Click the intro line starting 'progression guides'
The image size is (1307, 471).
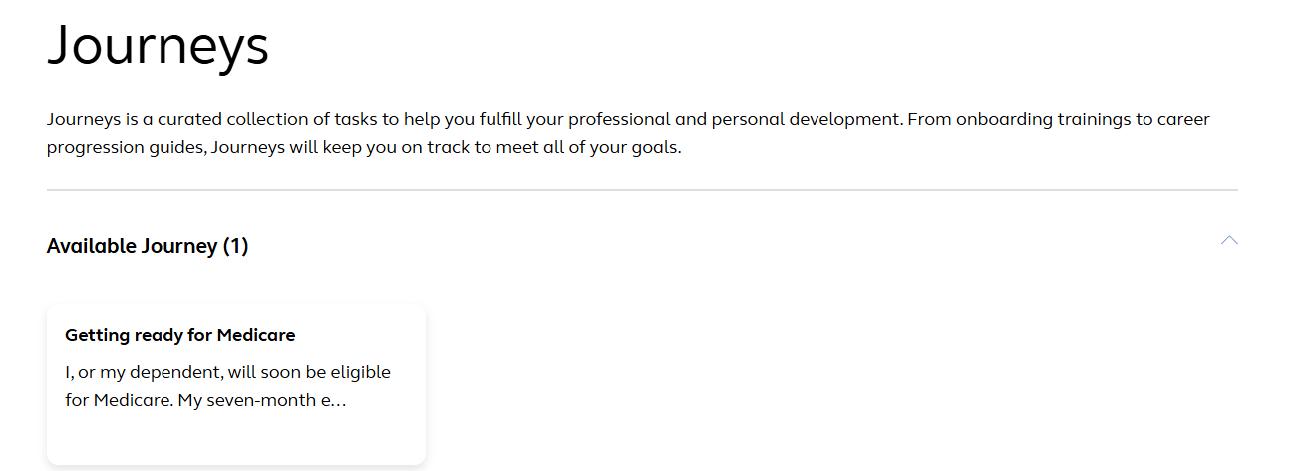click(364, 148)
